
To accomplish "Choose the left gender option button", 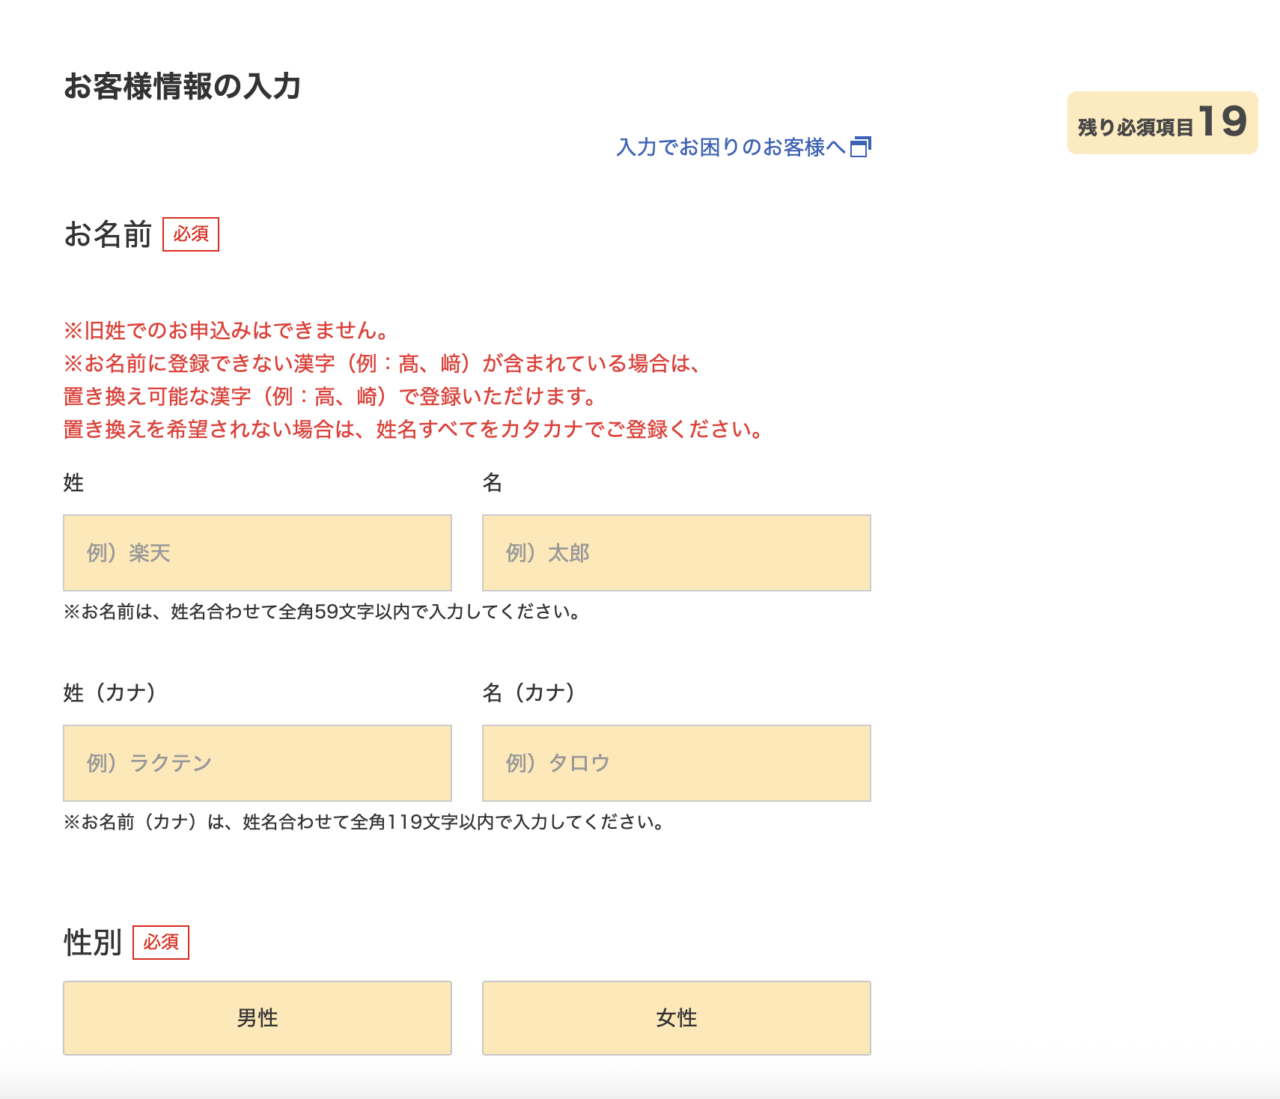I will 257,1018.
